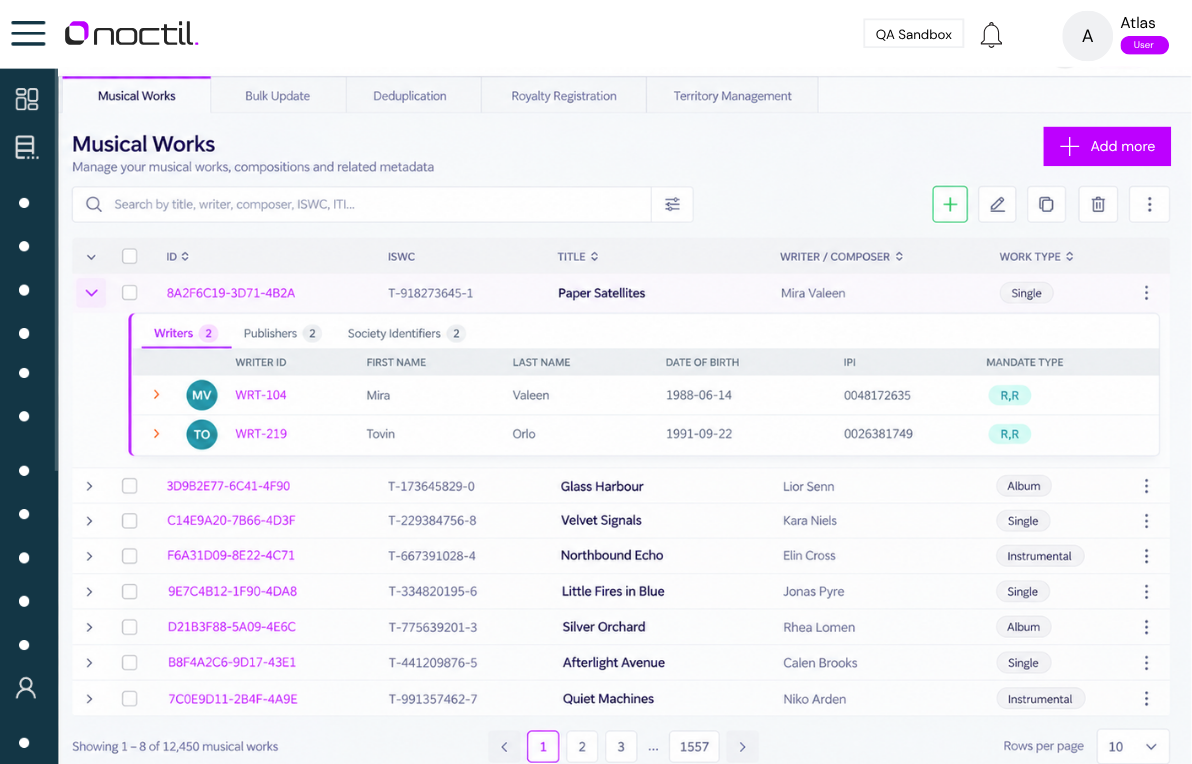Open the notifications bell

(x=991, y=35)
